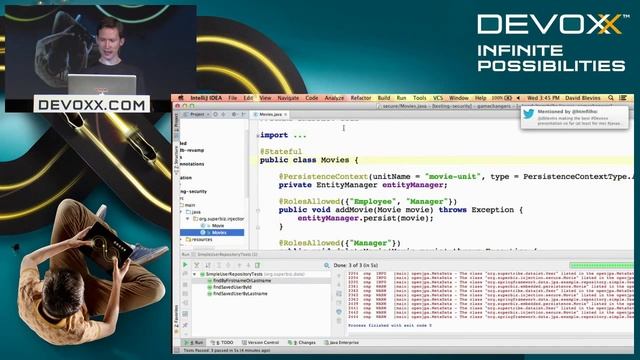Select the Movies.java editor tab

(270, 115)
